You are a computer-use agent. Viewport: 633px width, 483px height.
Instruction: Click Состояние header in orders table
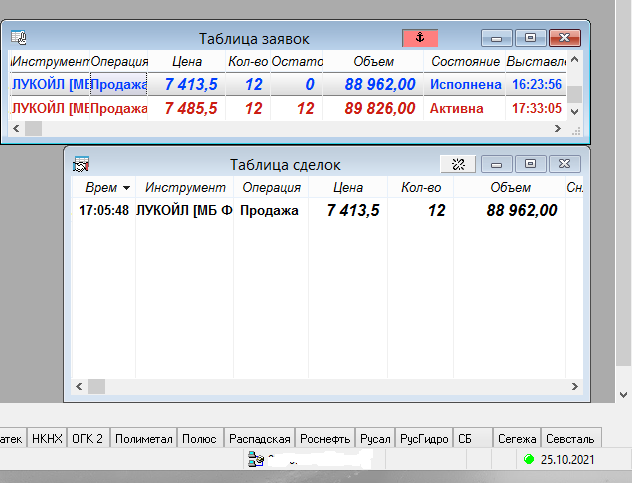click(x=465, y=61)
